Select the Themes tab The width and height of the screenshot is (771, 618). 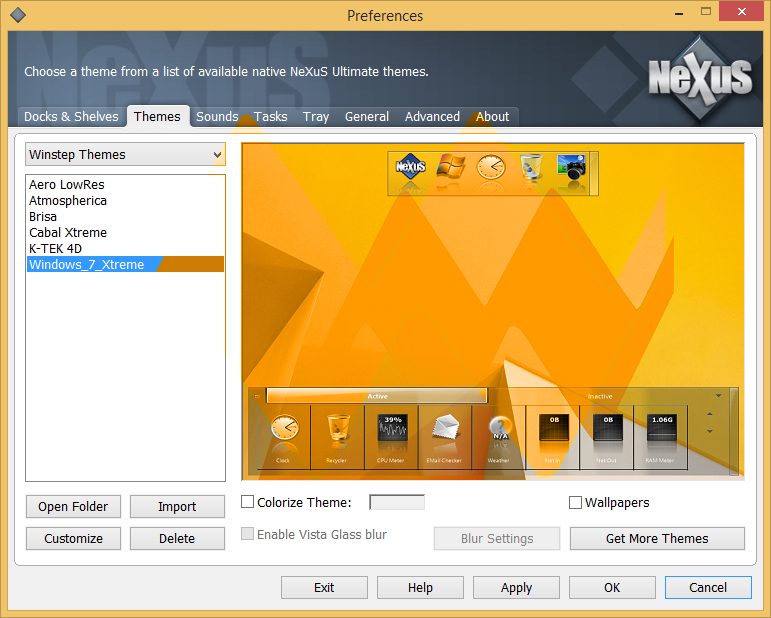pyautogui.click(x=157, y=117)
